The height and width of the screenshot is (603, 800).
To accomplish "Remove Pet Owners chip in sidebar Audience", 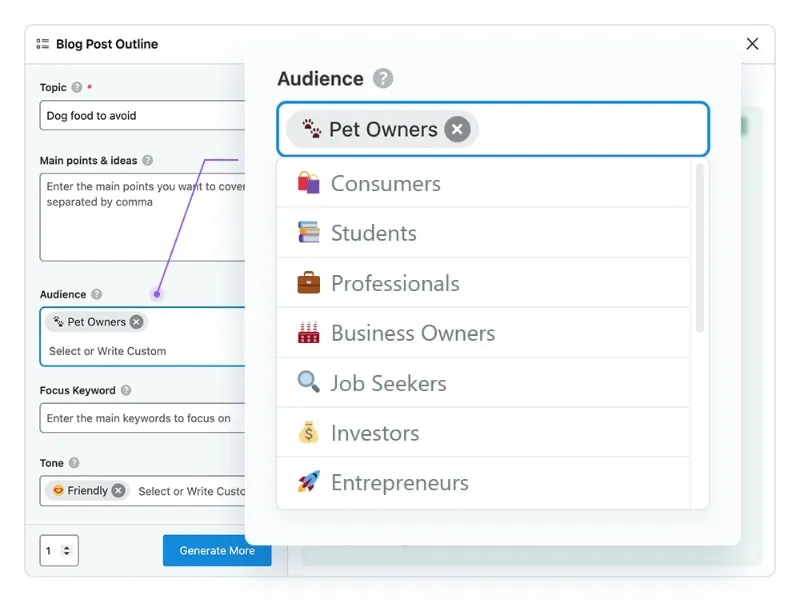I will [137, 322].
